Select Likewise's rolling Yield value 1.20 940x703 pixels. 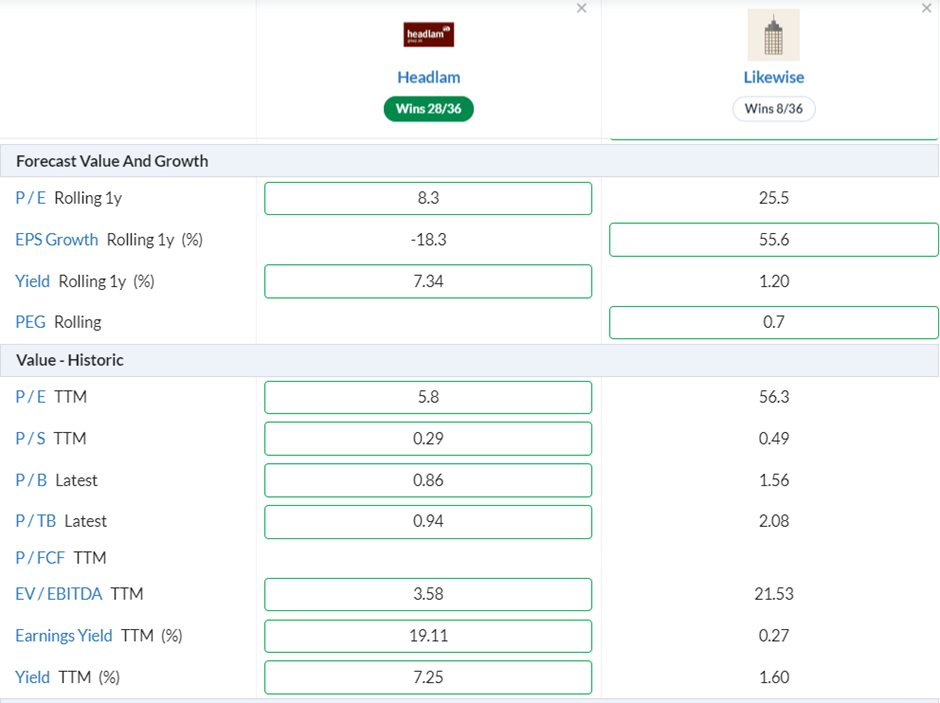click(773, 281)
